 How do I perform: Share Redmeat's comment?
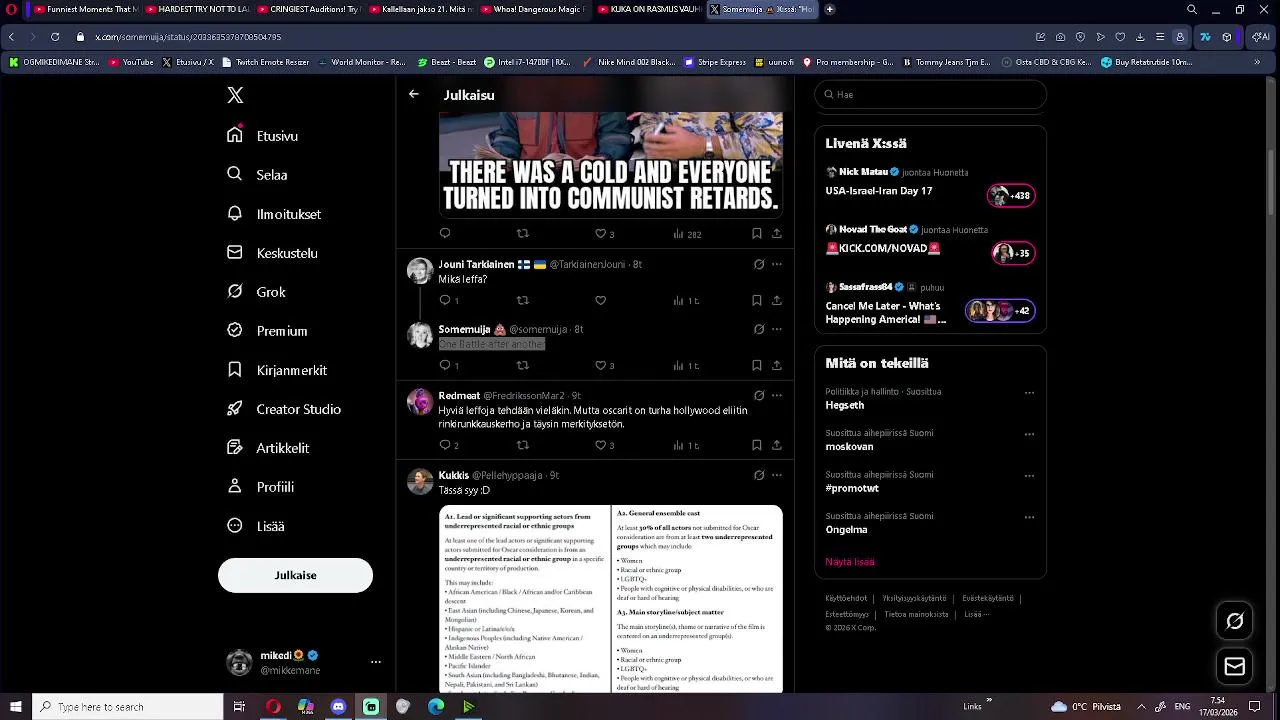click(x=776, y=445)
